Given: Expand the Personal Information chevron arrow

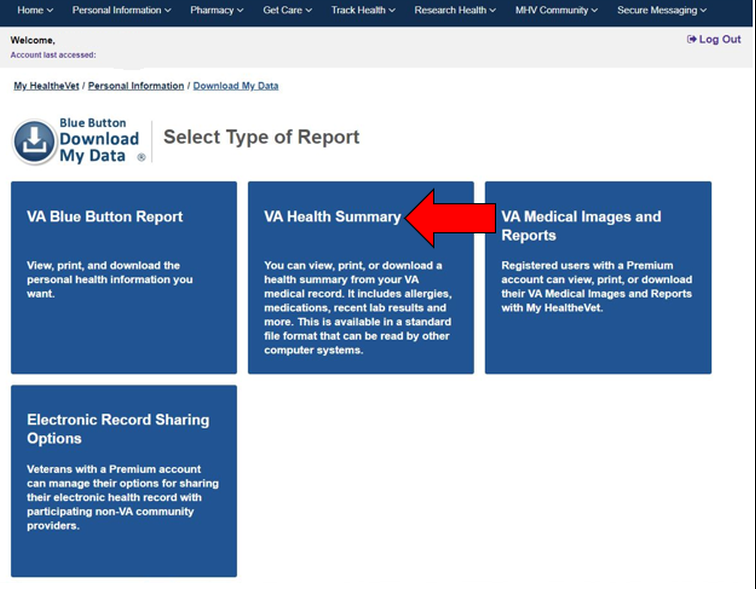Looking at the screenshot, I should click(168, 11).
